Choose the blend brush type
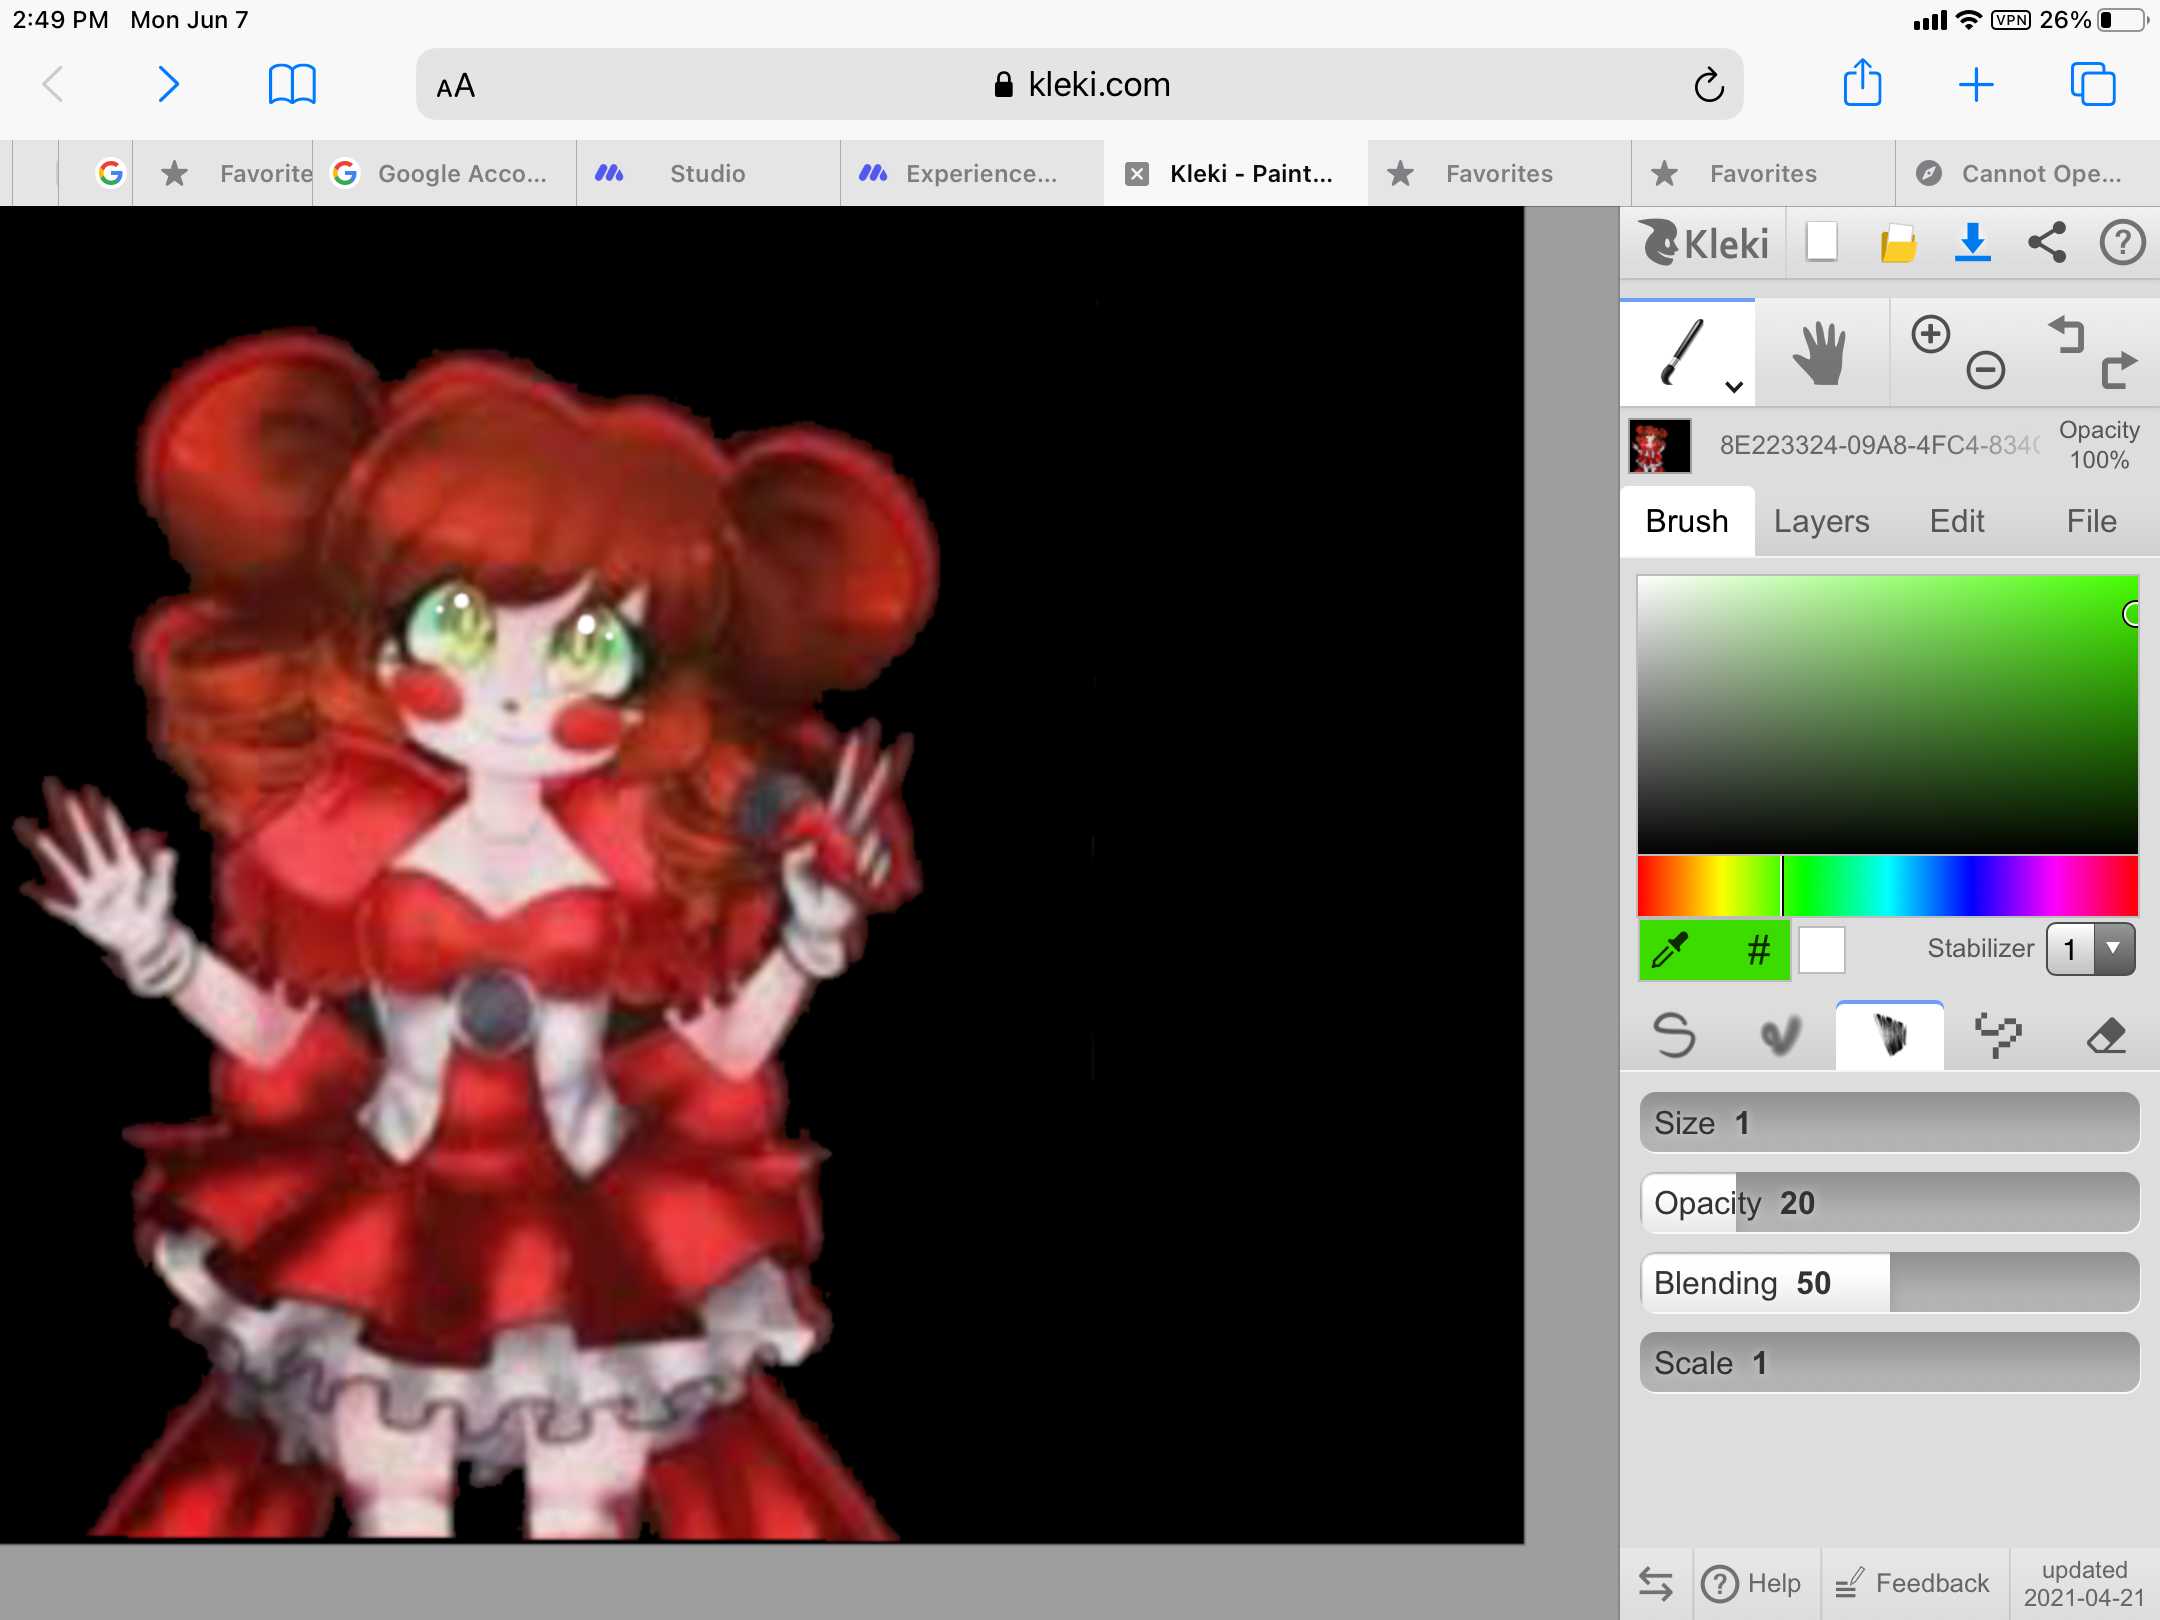Screen dimensions: 2160x1620 [x=1781, y=1036]
